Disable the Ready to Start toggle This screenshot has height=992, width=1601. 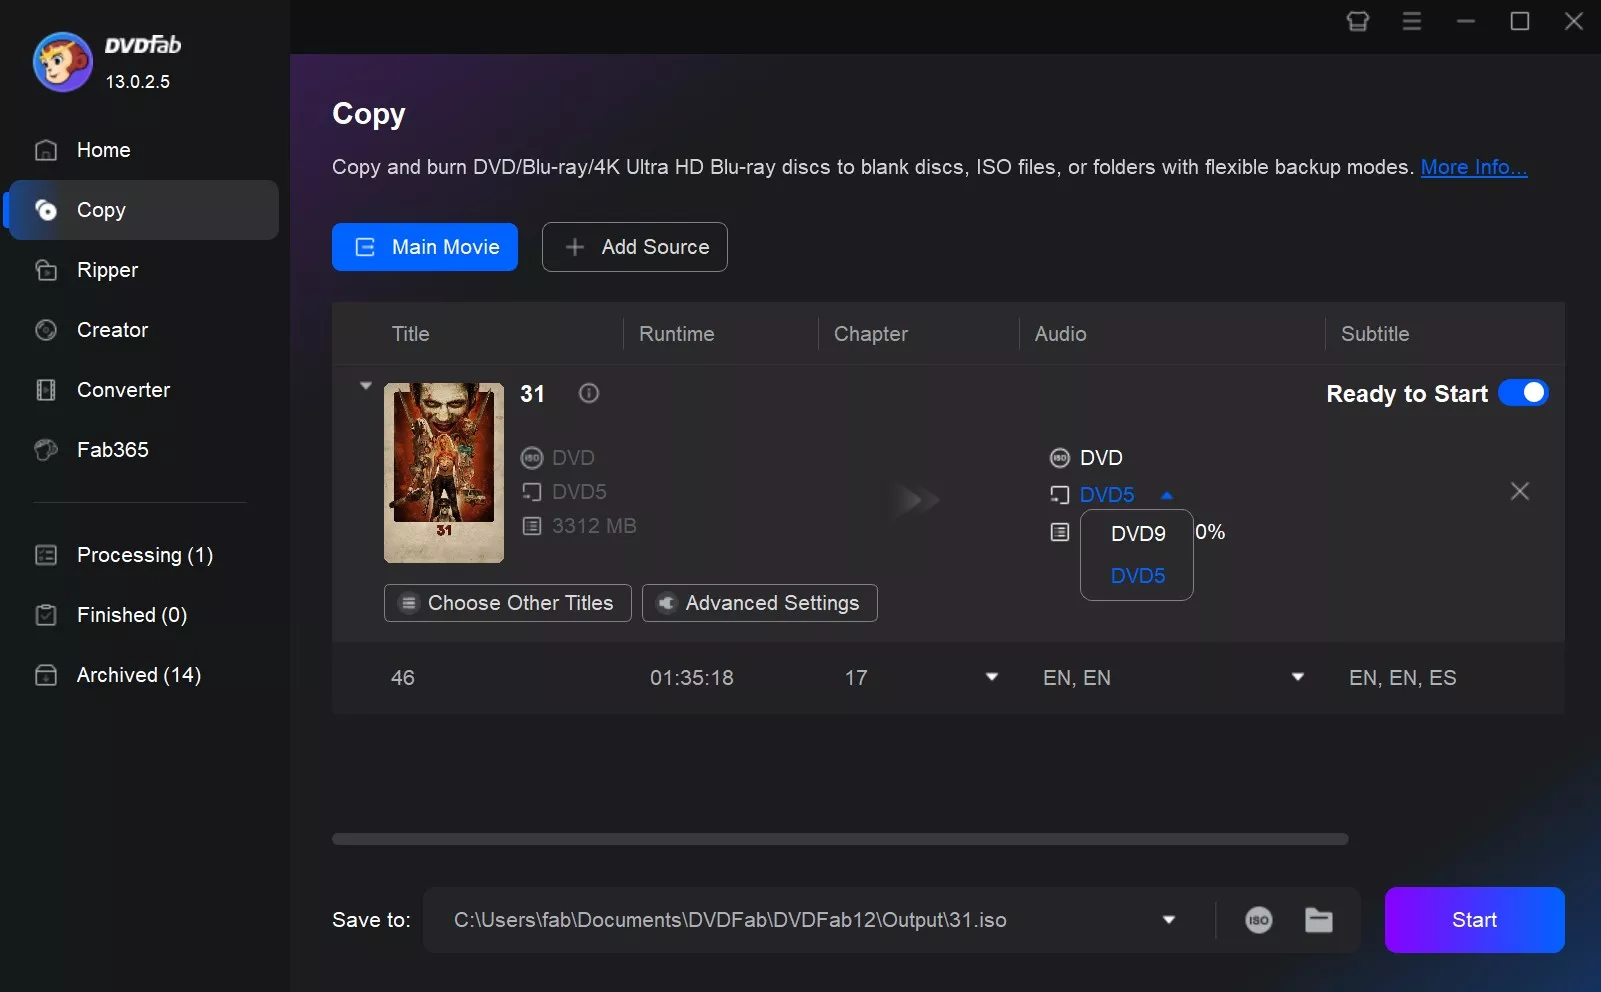tap(1522, 393)
